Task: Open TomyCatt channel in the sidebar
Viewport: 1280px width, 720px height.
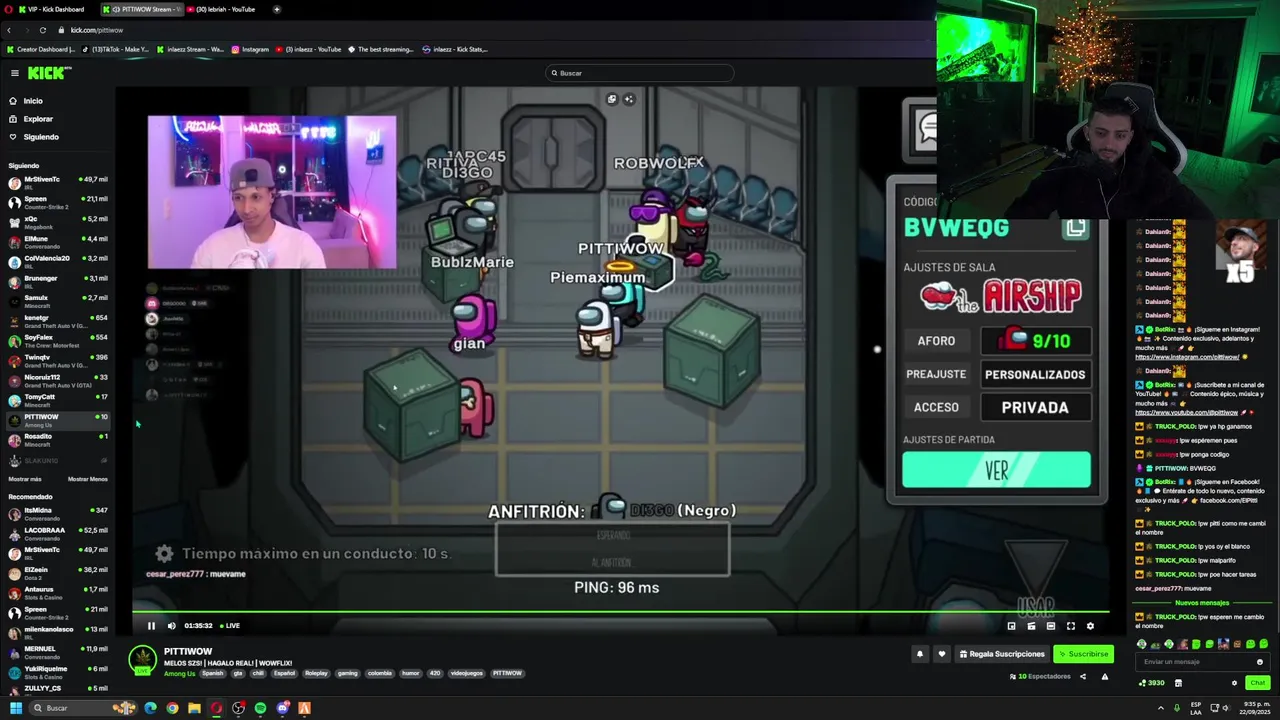Action: pos(57,400)
